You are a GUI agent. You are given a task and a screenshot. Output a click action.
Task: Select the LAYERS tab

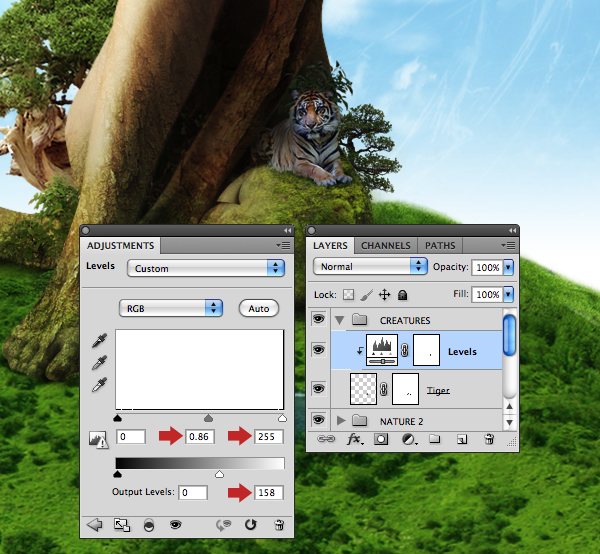[x=330, y=246]
